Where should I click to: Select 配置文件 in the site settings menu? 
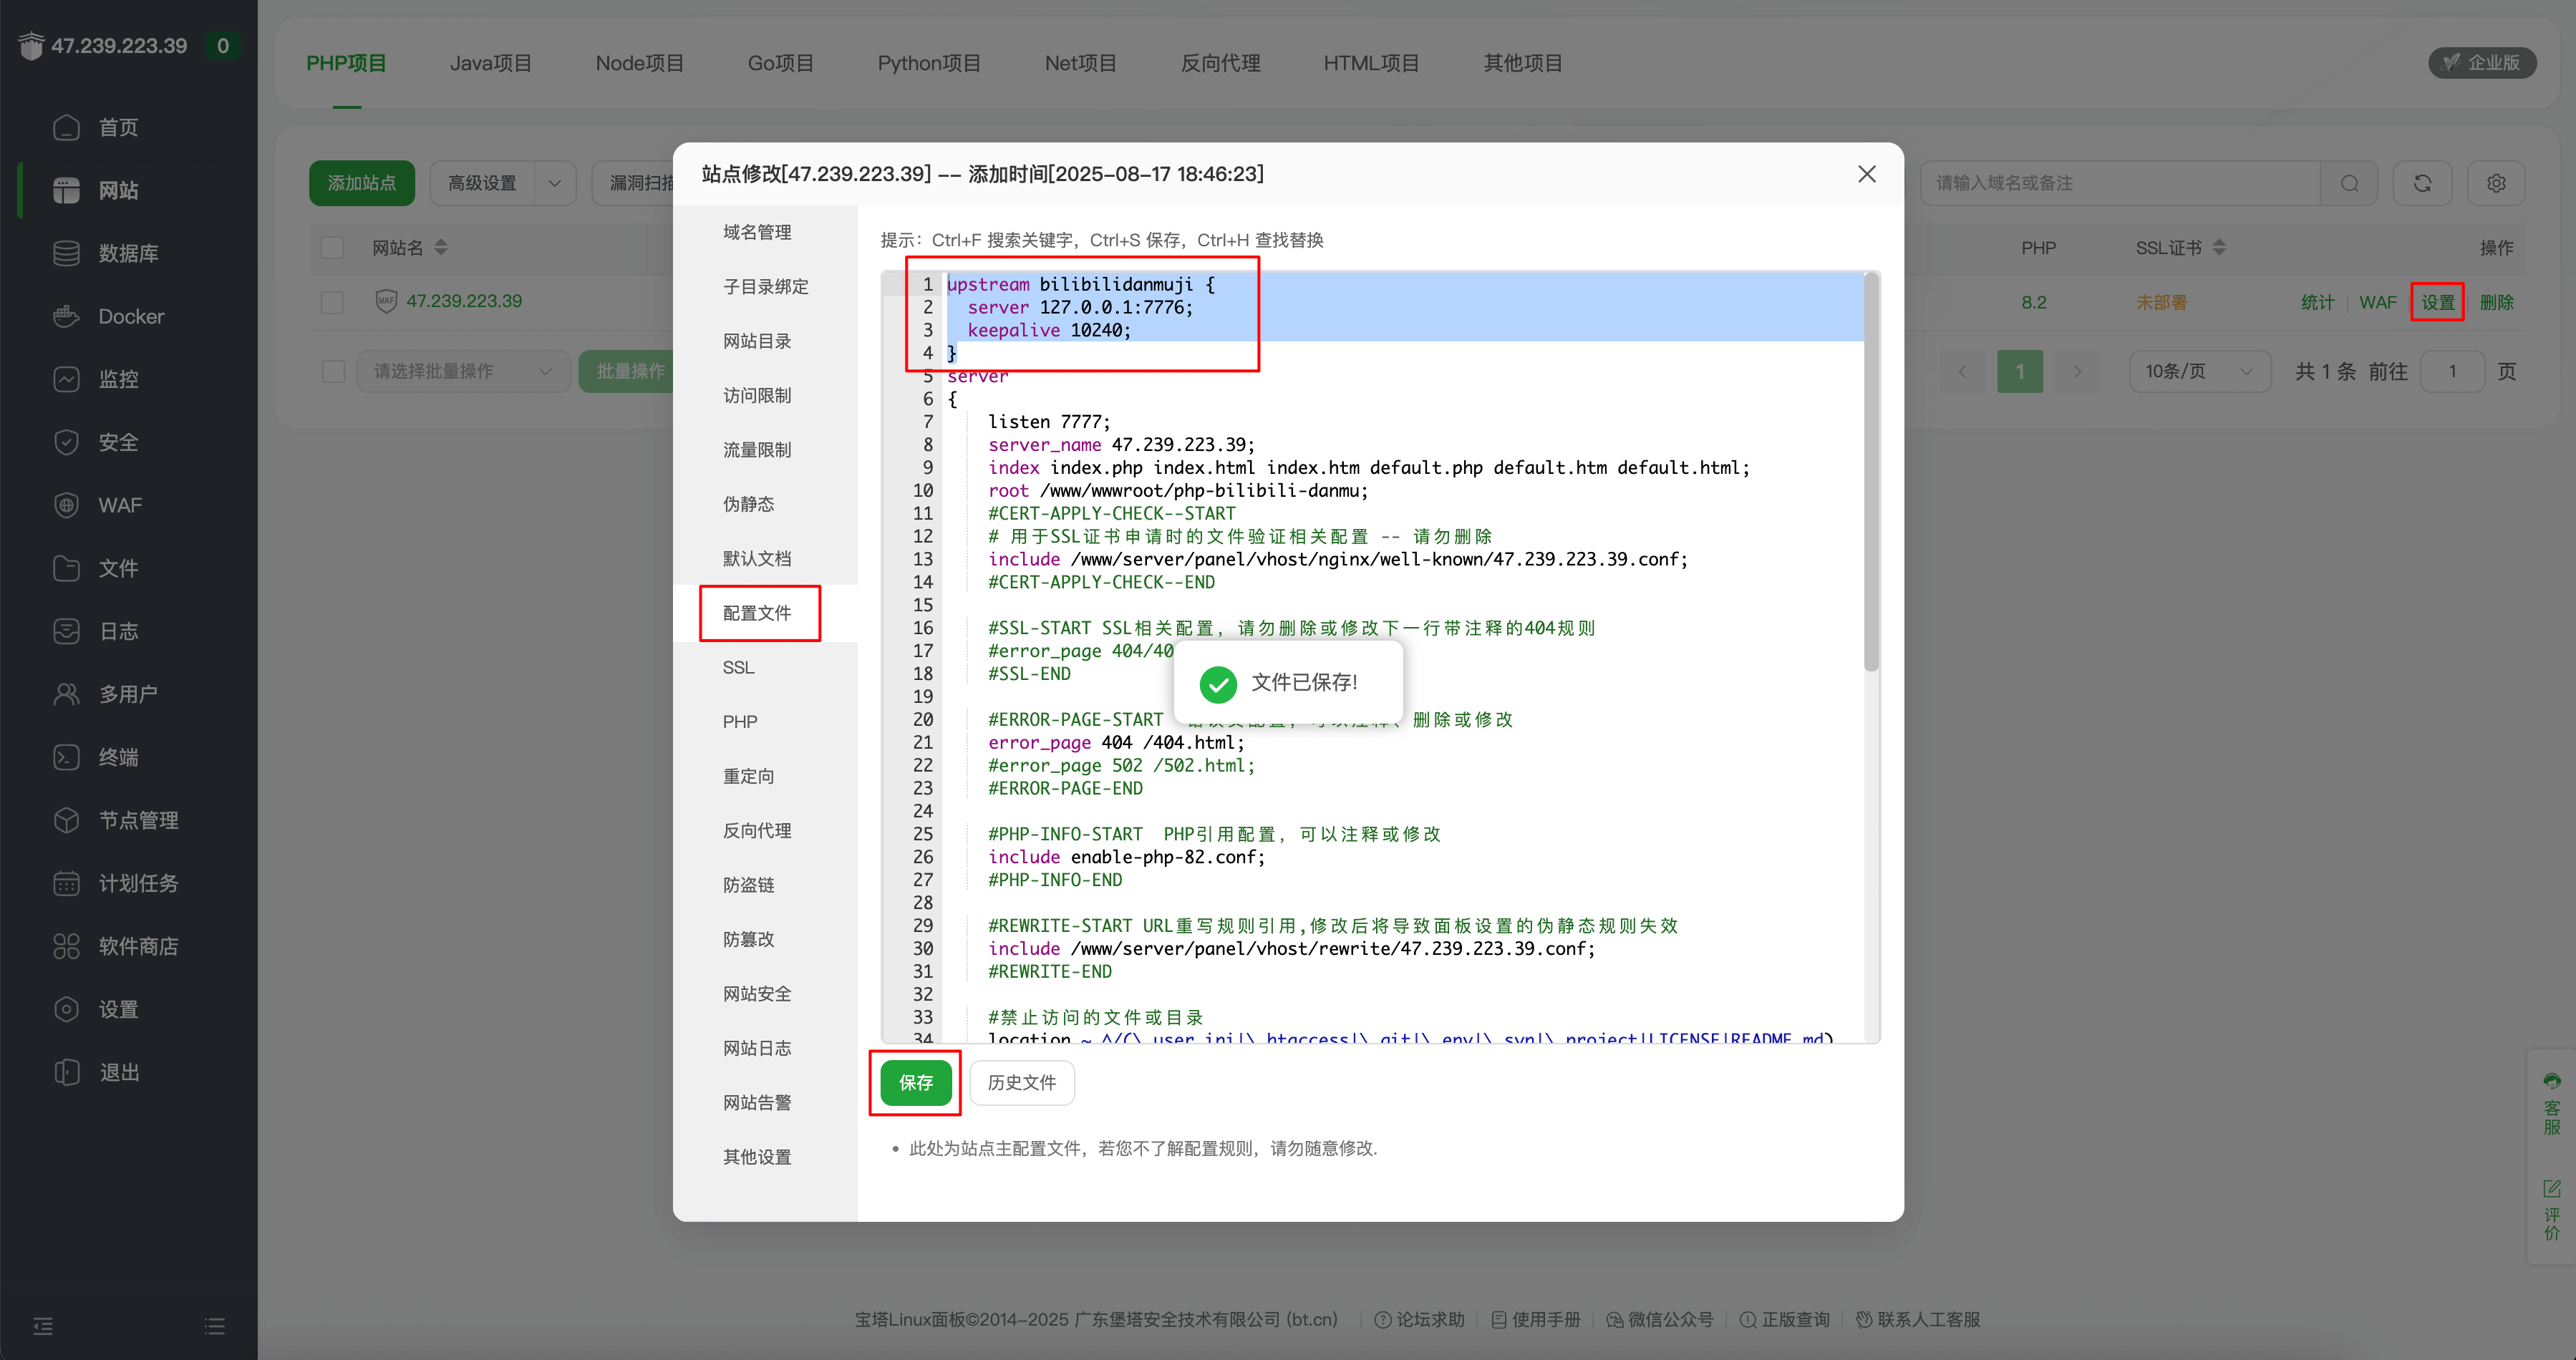point(759,613)
